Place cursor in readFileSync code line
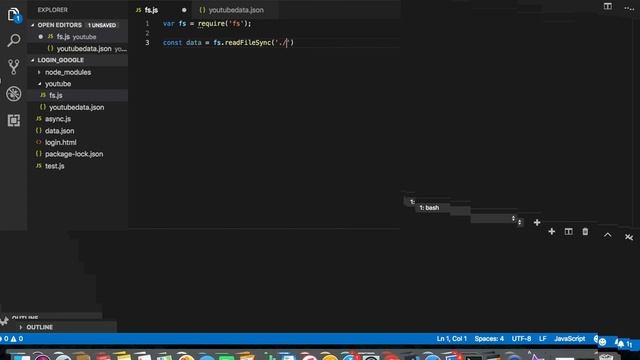 [228, 42]
